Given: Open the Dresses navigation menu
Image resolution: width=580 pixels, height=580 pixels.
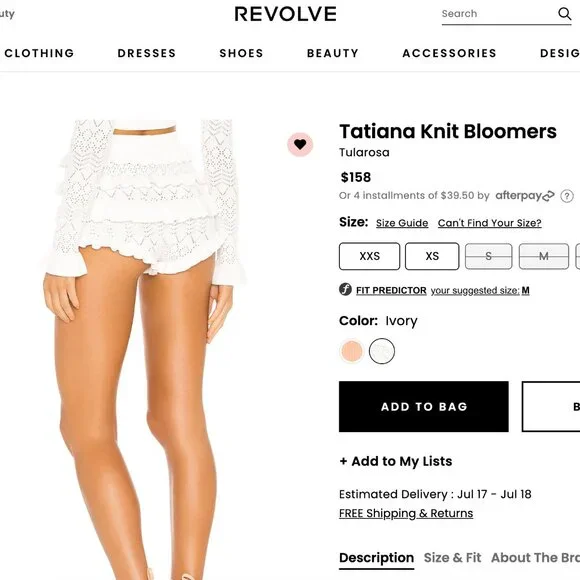Looking at the screenshot, I should (146, 53).
